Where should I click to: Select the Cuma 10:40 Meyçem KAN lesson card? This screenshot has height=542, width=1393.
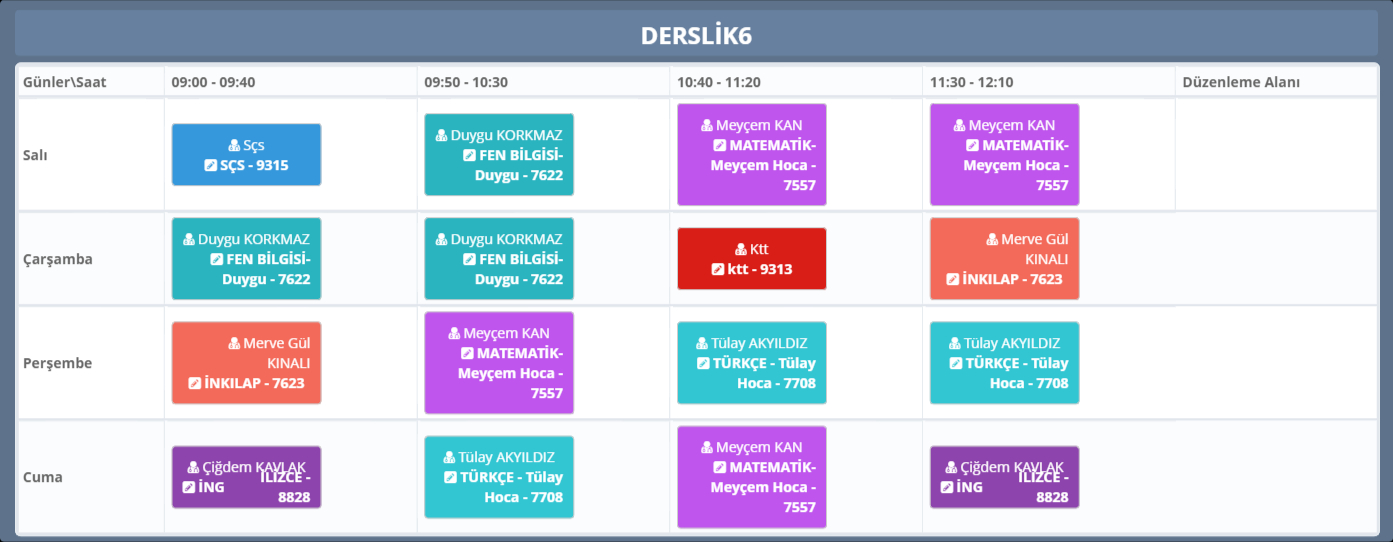coord(752,477)
